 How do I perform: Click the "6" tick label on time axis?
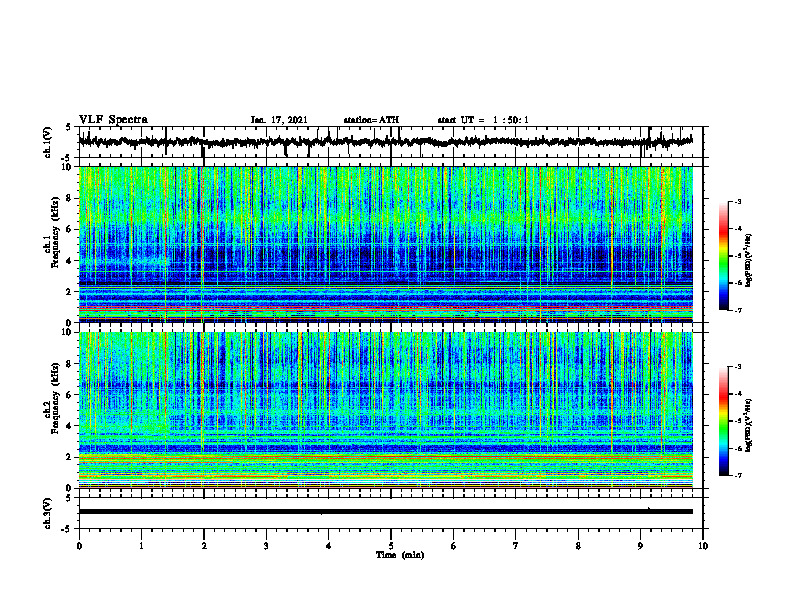[x=454, y=546]
